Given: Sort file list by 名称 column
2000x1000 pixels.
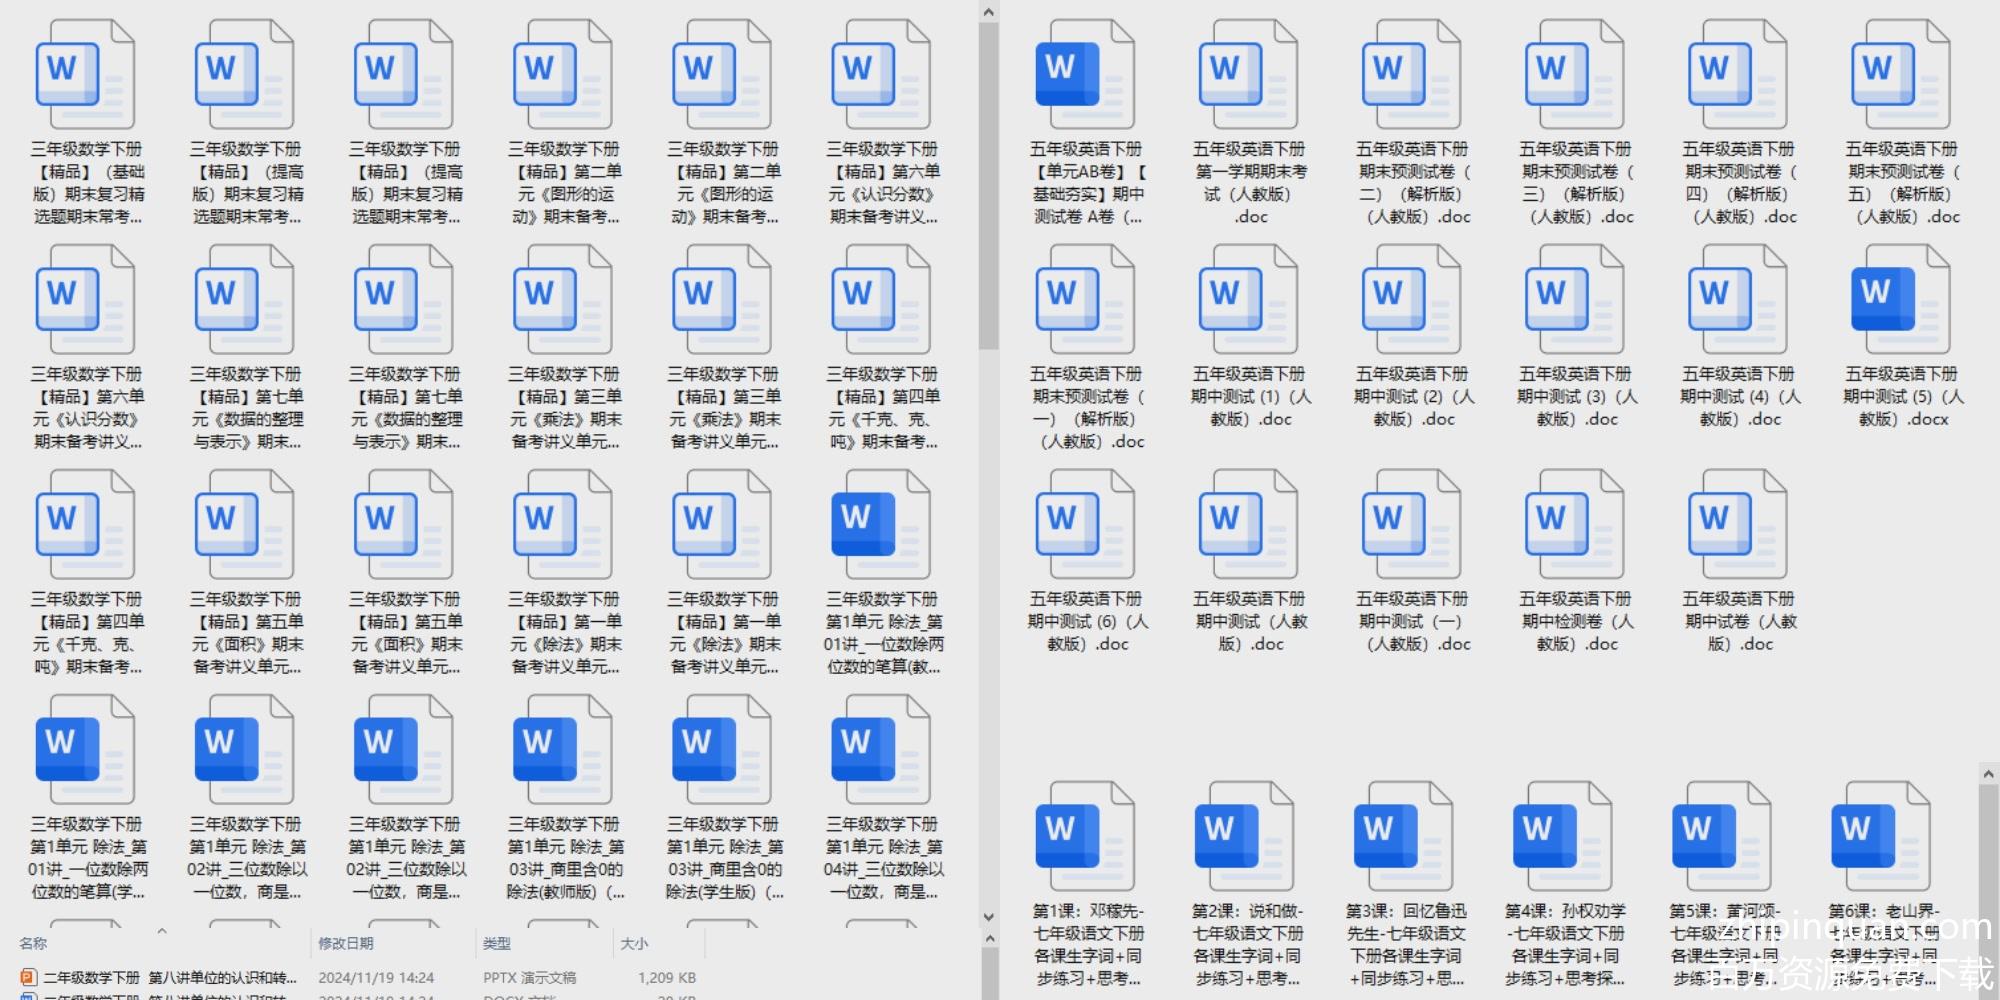Looking at the screenshot, I should click(x=33, y=943).
